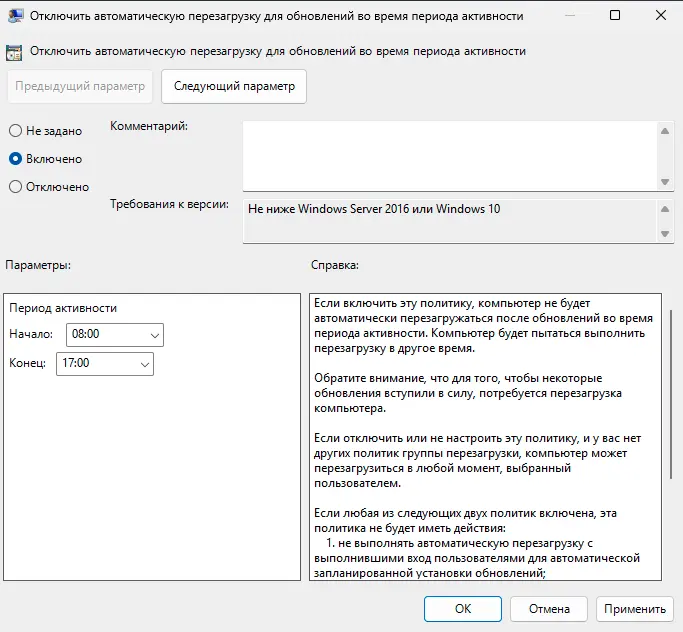Apply changes with the "Применить" button
Screen dimensions: 683x632
(634, 608)
